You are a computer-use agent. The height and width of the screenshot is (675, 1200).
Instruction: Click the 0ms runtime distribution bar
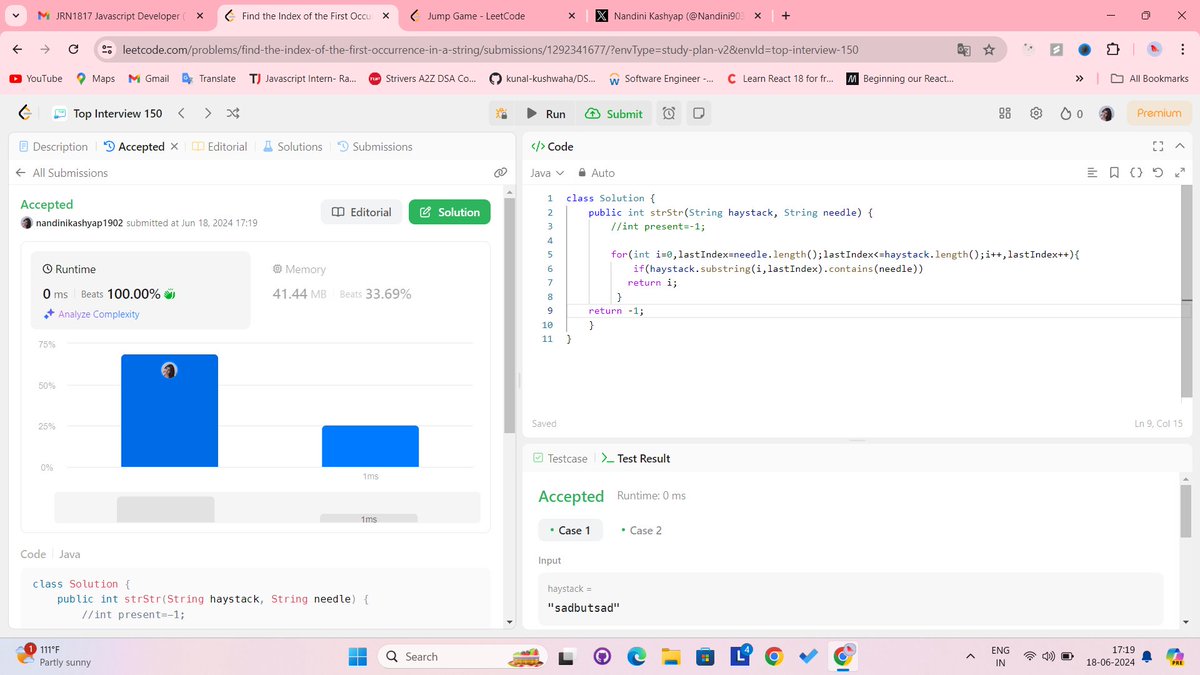(x=169, y=410)
